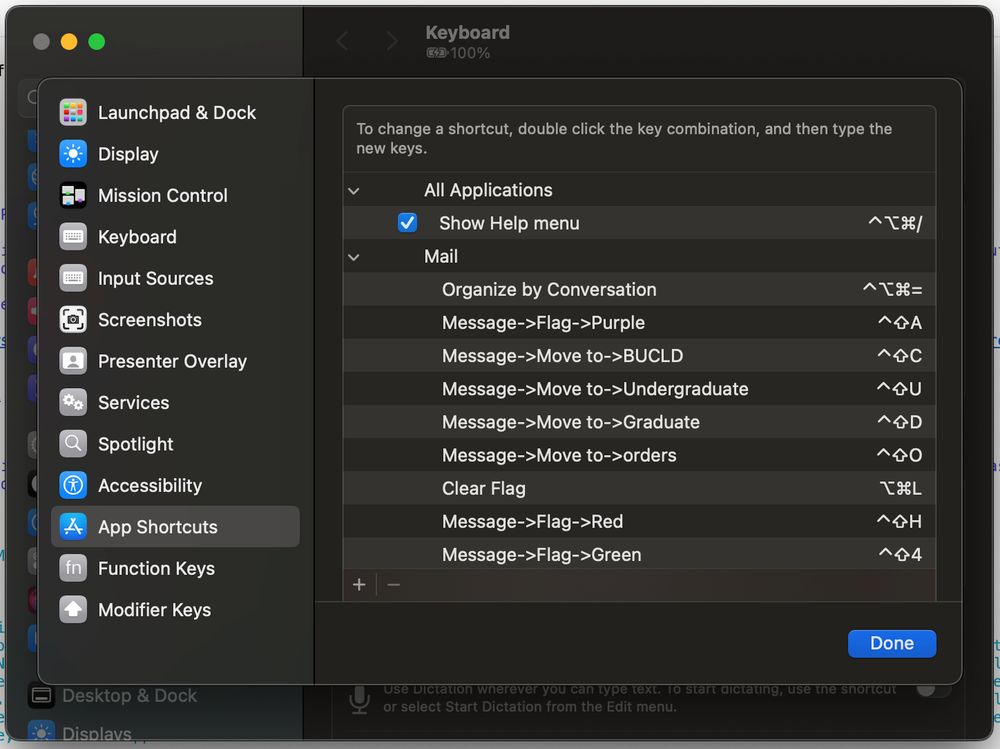Click the Keyboard icon in sidebar
The height and width of the screenshot is (749, 1000).
tap(73, 237)
